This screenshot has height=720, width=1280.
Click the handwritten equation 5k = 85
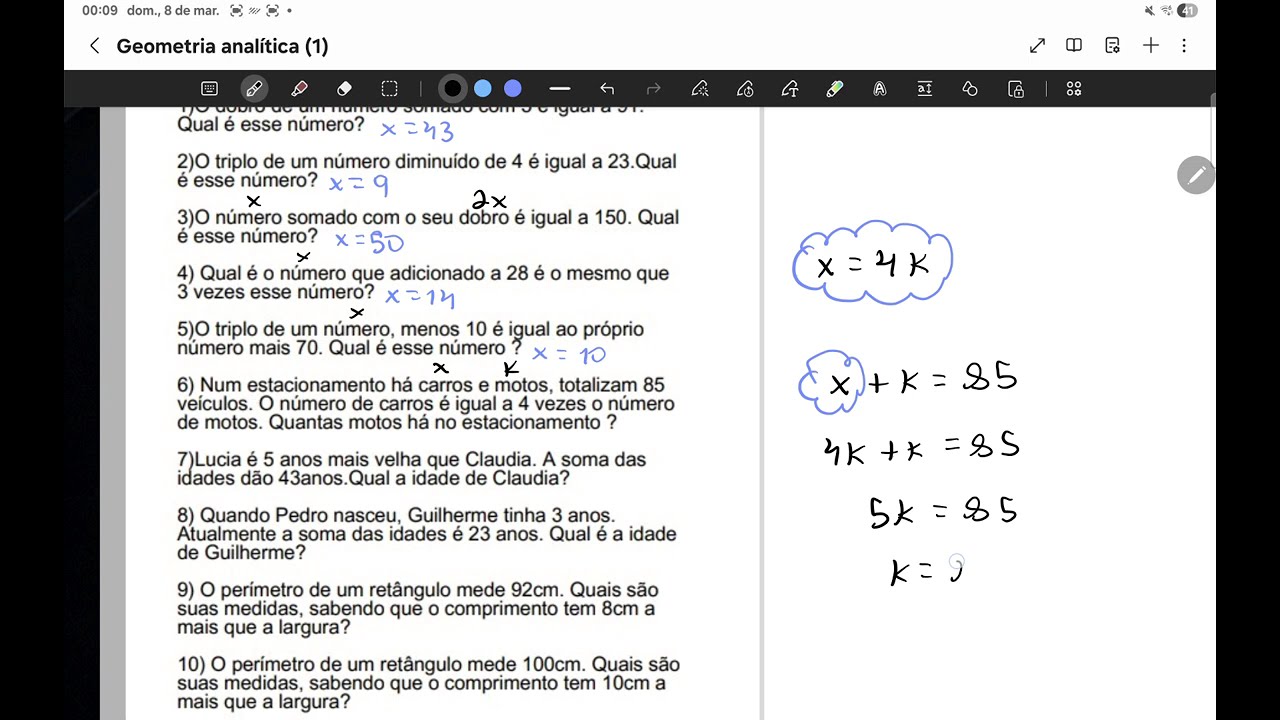click(943, 512)
